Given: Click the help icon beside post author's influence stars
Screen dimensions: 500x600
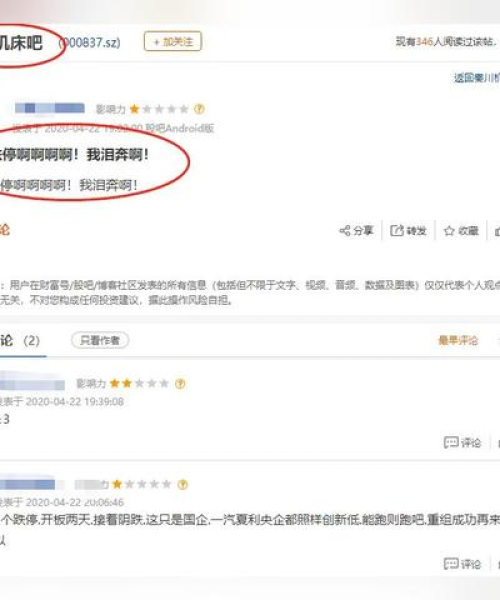Looking at the screenshot, I should tap(199, 109).
